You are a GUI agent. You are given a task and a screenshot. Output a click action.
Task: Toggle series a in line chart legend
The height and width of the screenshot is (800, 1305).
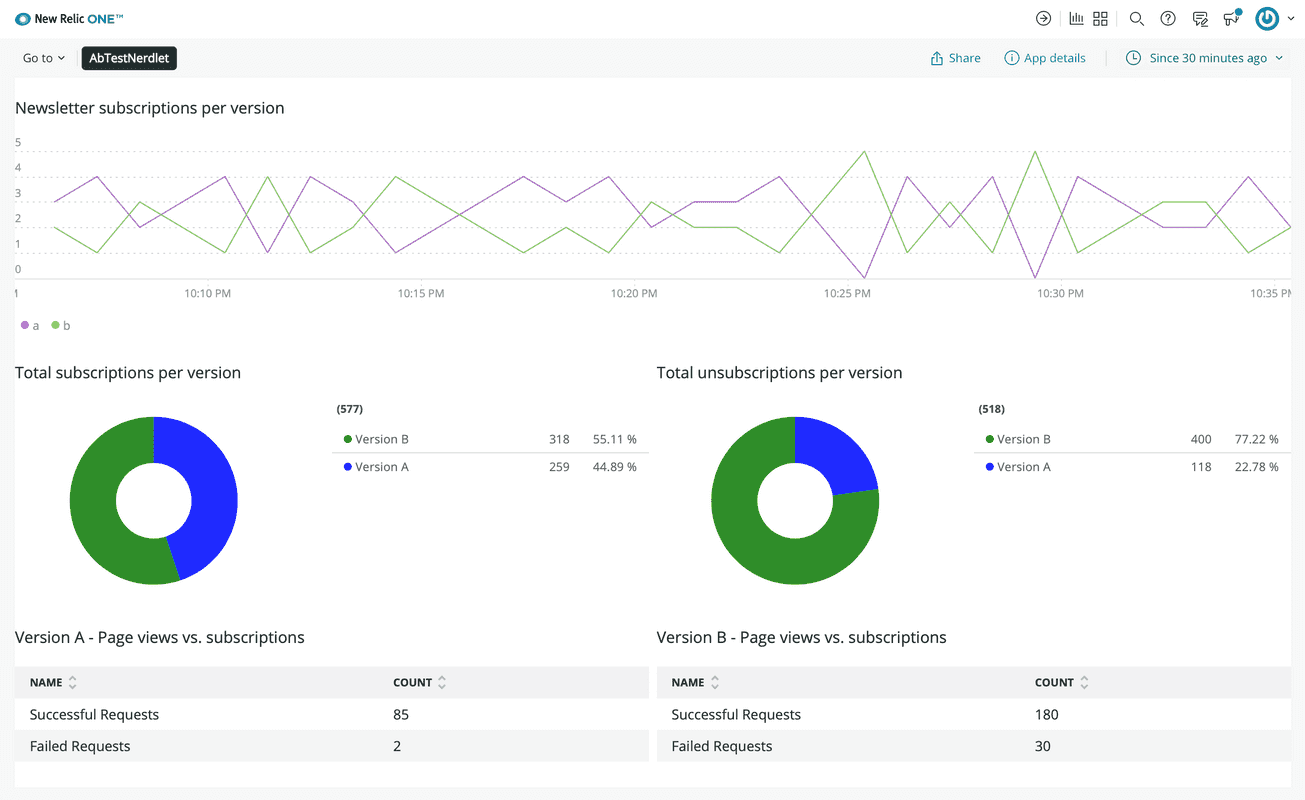point(30,325)
